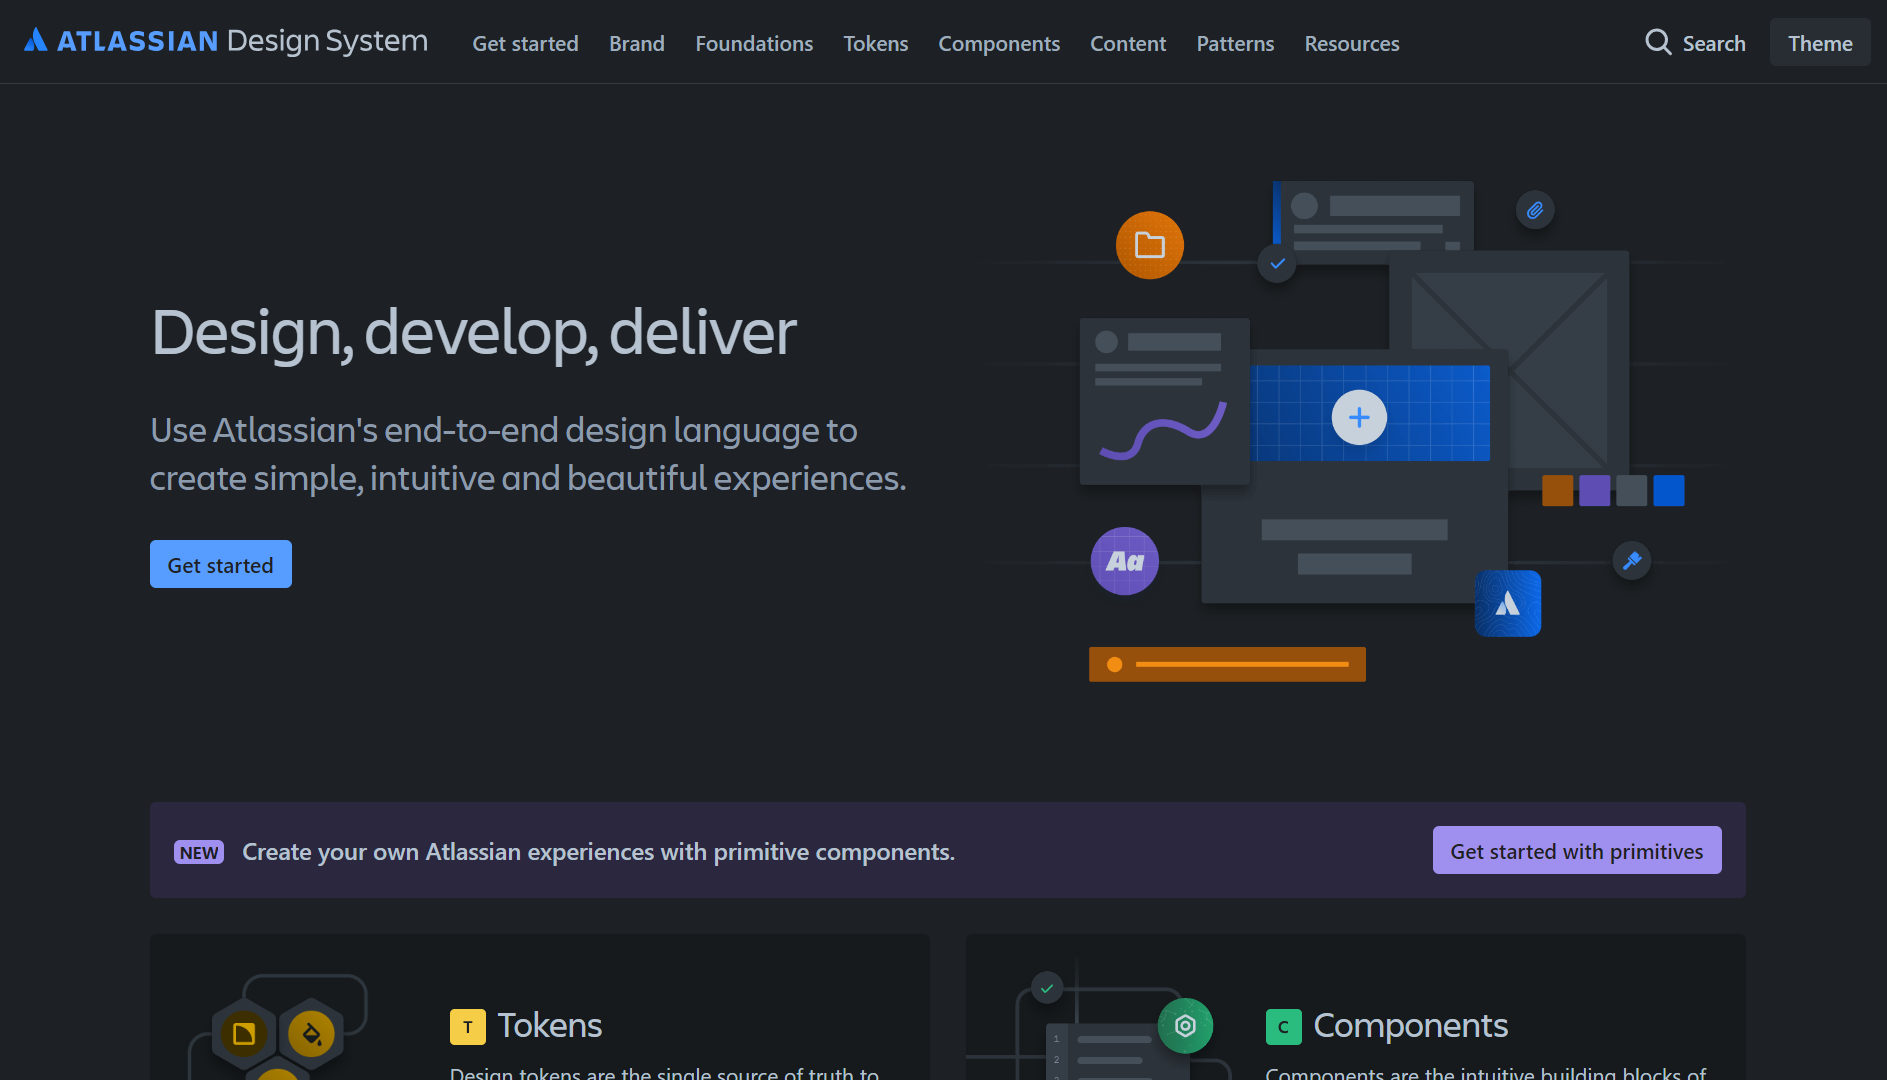Click the Search button in the header
Image resolution: width=1887 pixels, height=1080 pixels.
(x=1695, y=43)
